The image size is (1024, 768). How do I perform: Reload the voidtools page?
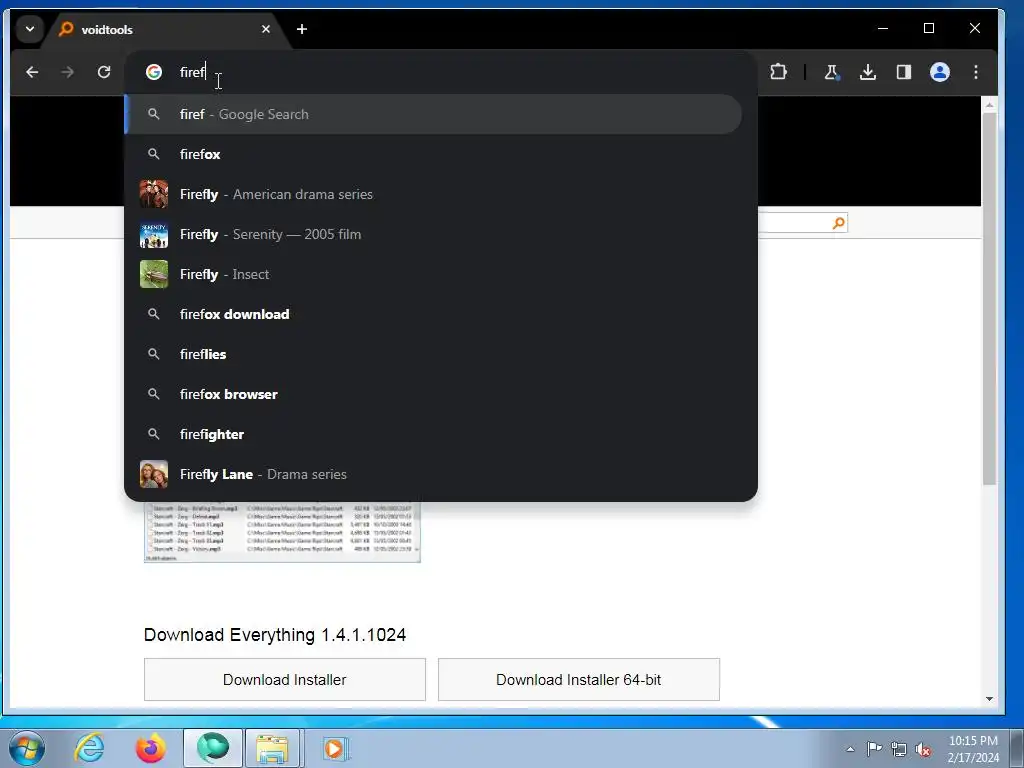click(x=104, y=72)
